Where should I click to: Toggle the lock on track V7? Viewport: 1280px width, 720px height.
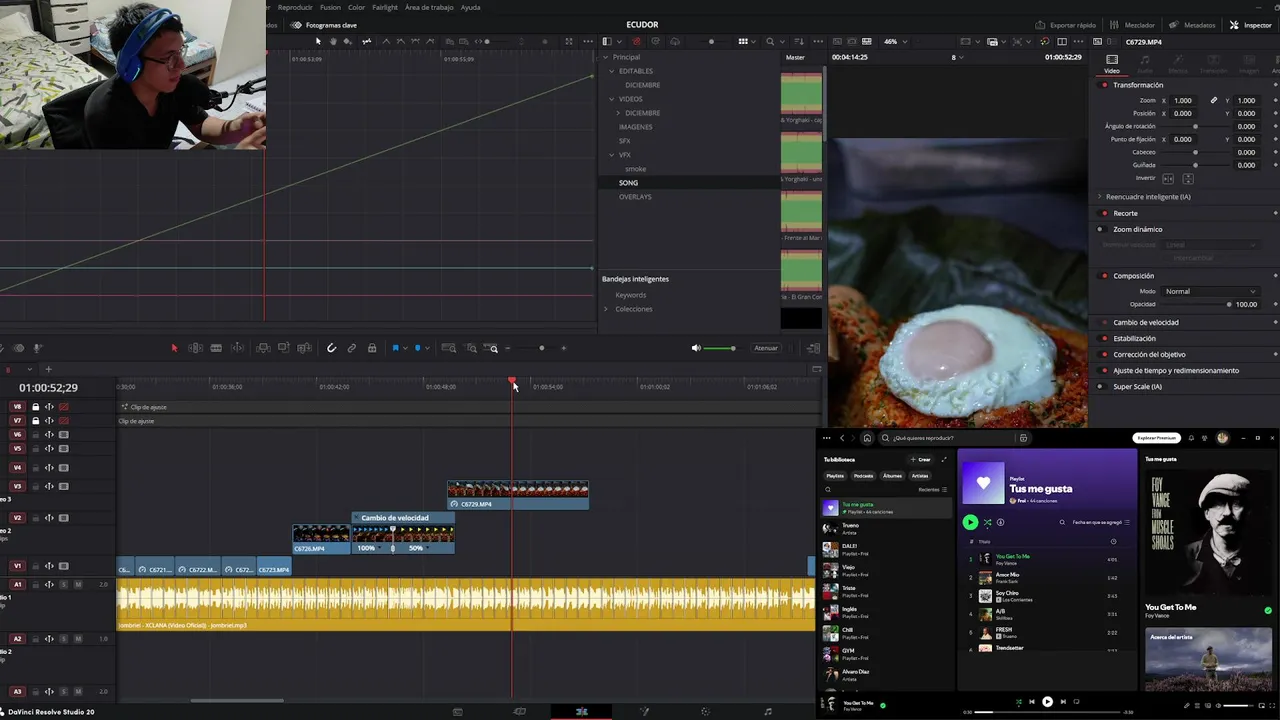tap(36, 421)
